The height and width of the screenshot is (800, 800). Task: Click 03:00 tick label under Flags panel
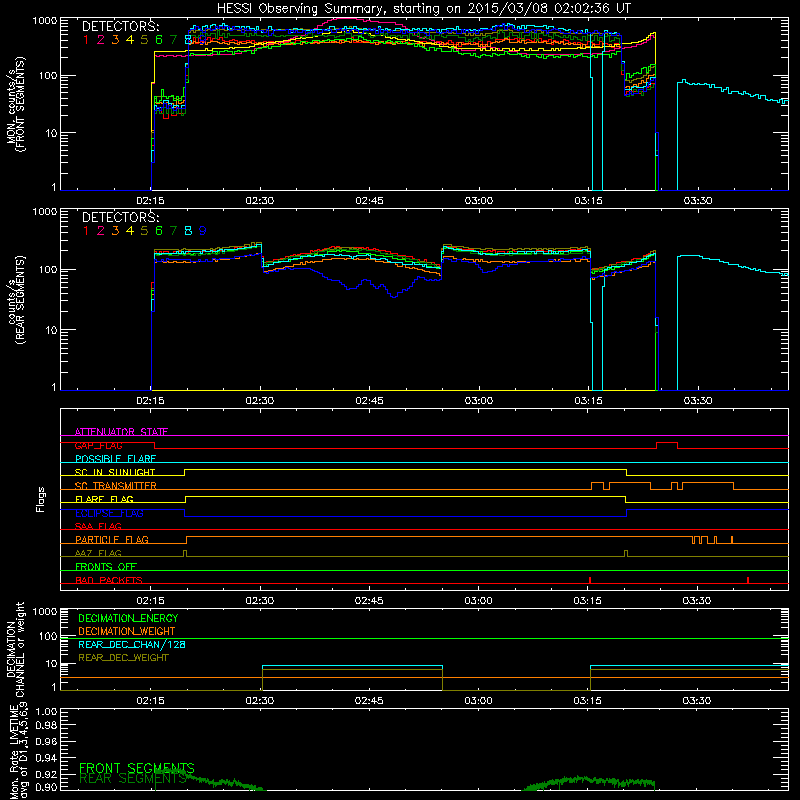(478, 601)
